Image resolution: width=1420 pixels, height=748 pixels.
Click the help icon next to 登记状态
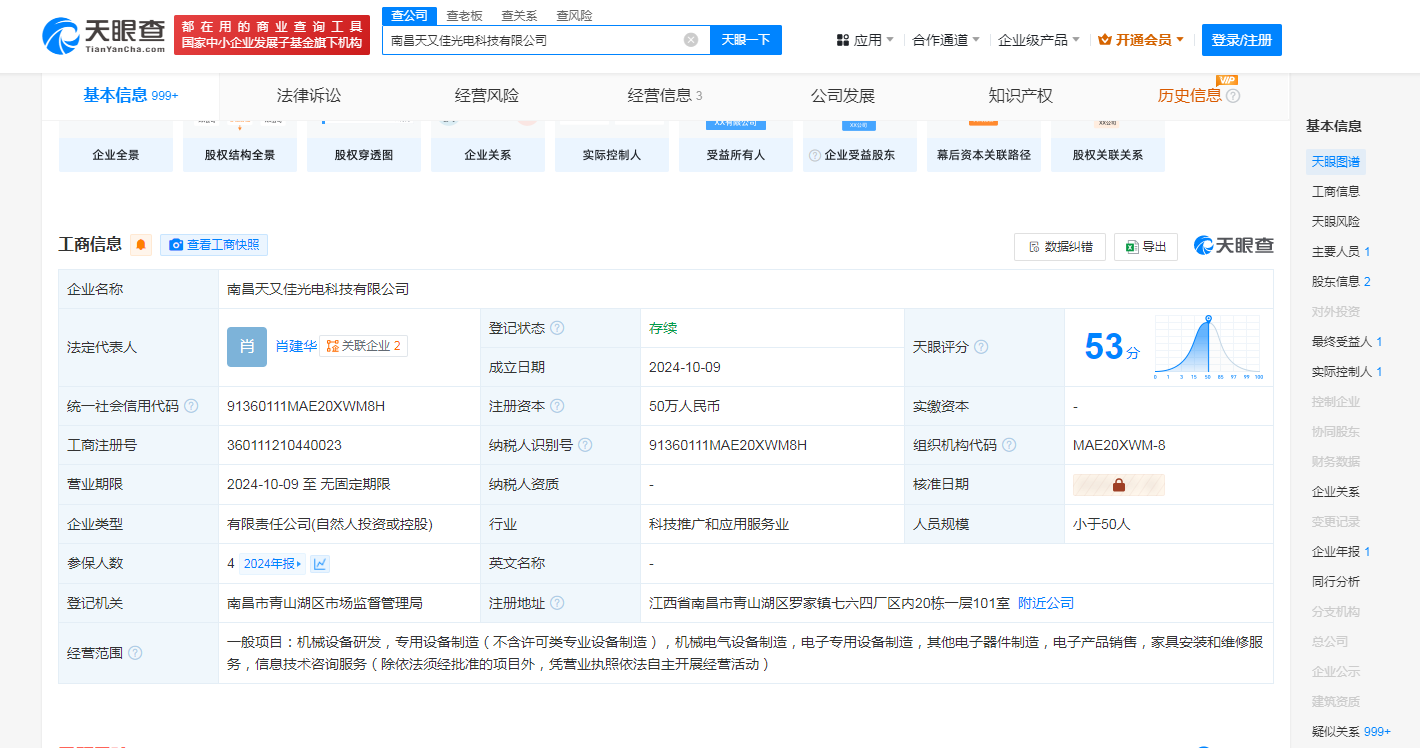tap(557, 328)
